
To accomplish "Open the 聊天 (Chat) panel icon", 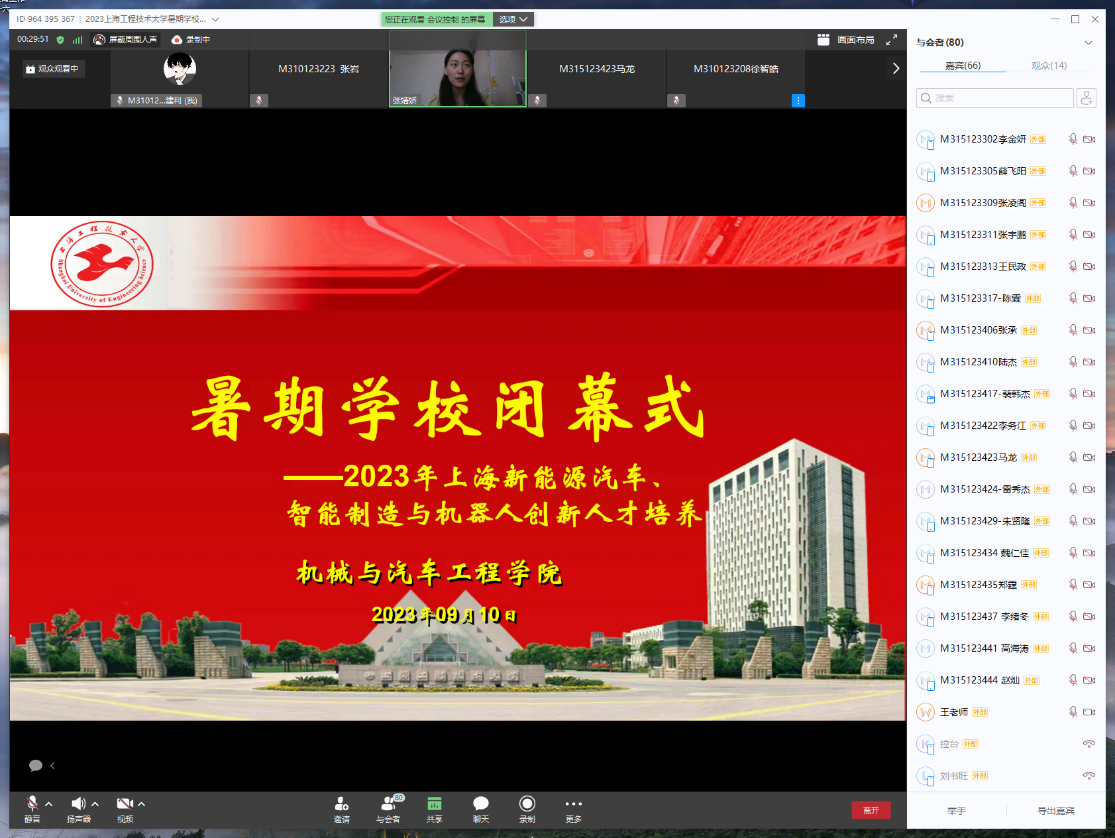I will point(480,805).
